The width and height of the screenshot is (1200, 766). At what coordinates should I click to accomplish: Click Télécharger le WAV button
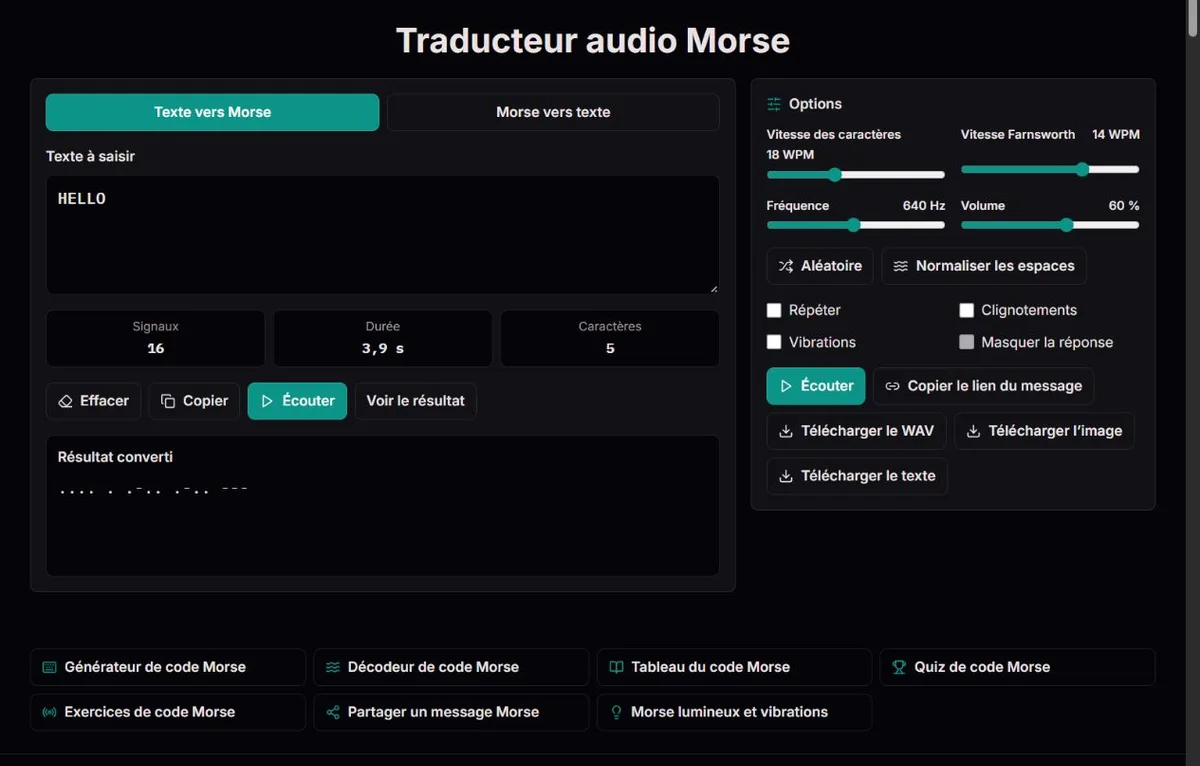pos(856,431)
